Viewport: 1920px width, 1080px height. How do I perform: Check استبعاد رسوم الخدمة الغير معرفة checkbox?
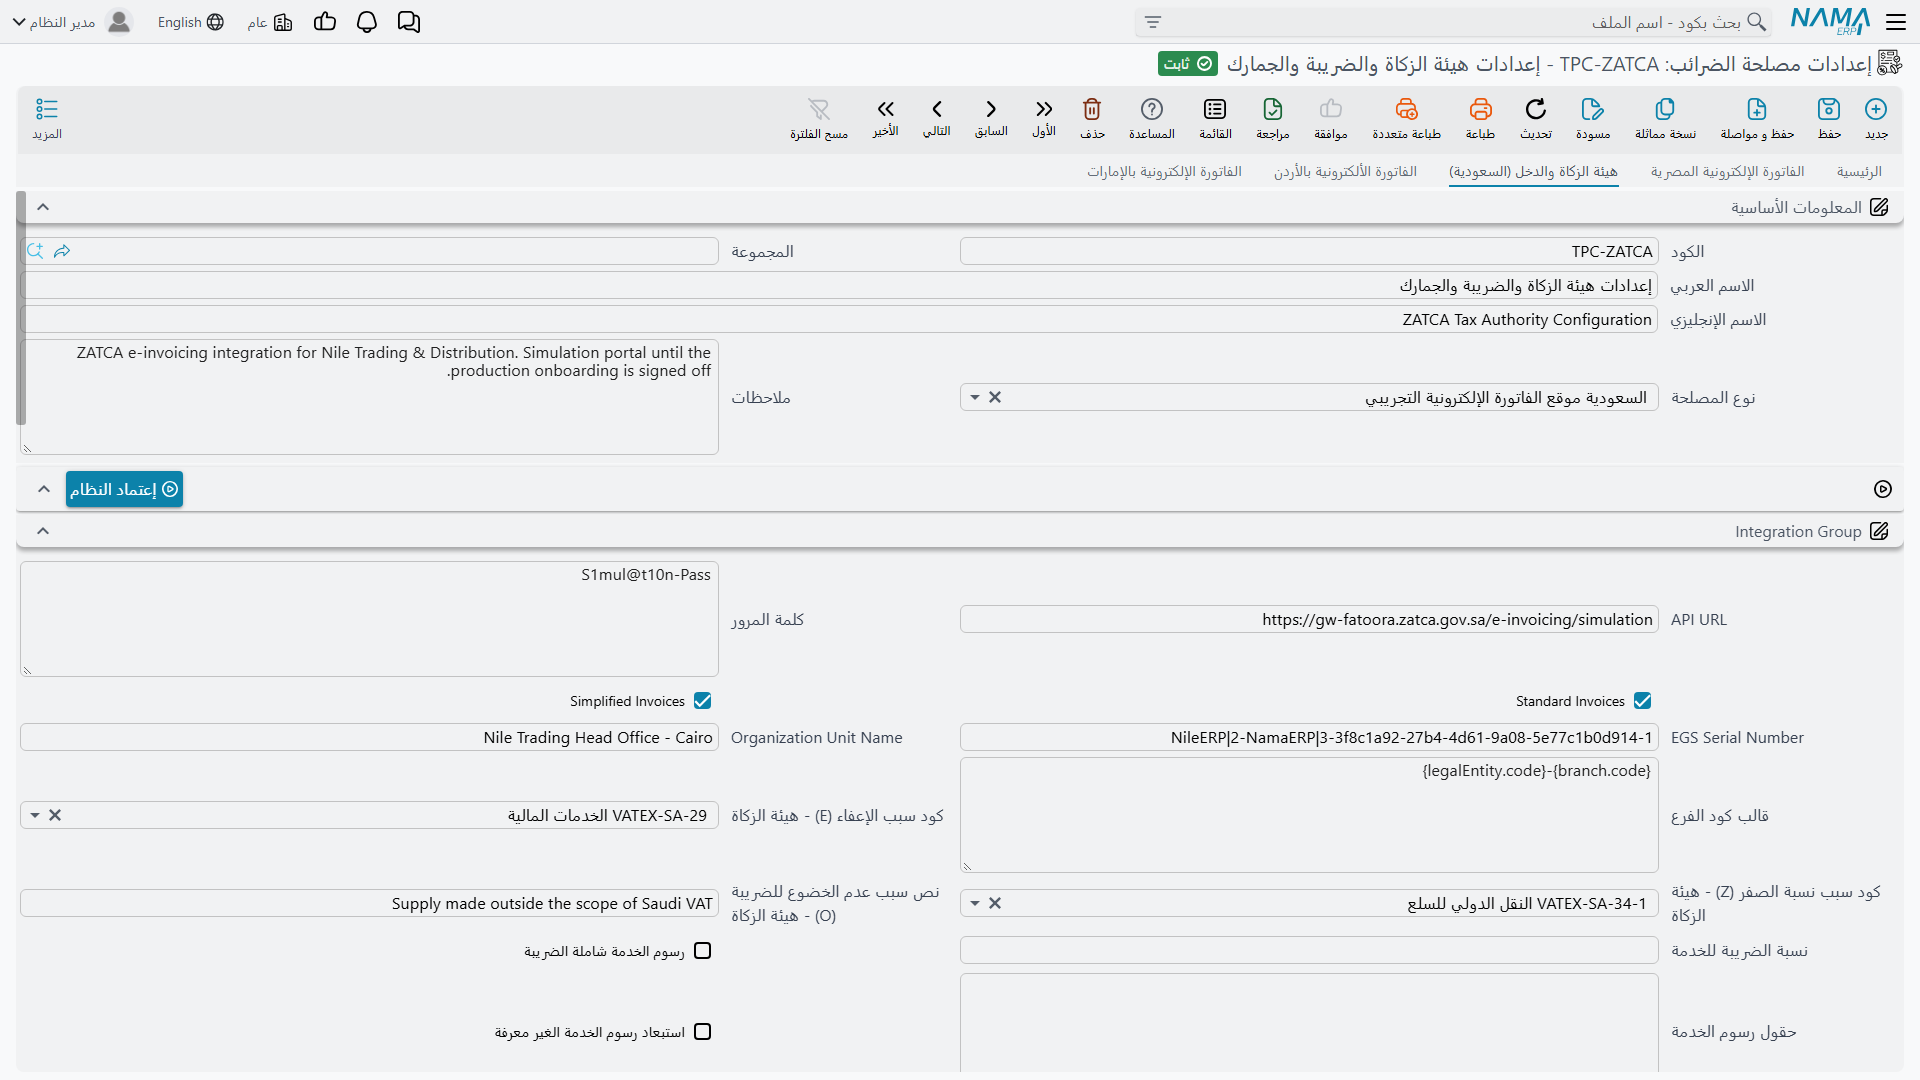[703, 1032]
